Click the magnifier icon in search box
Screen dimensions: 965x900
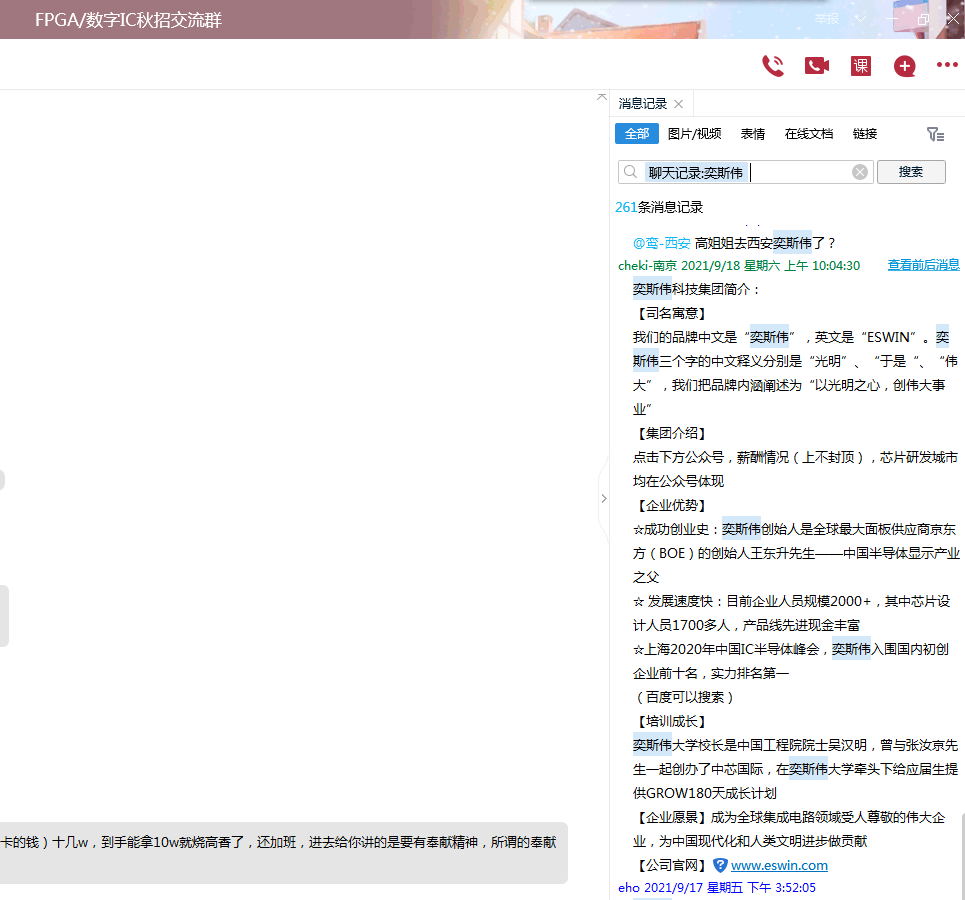[630, 172]
